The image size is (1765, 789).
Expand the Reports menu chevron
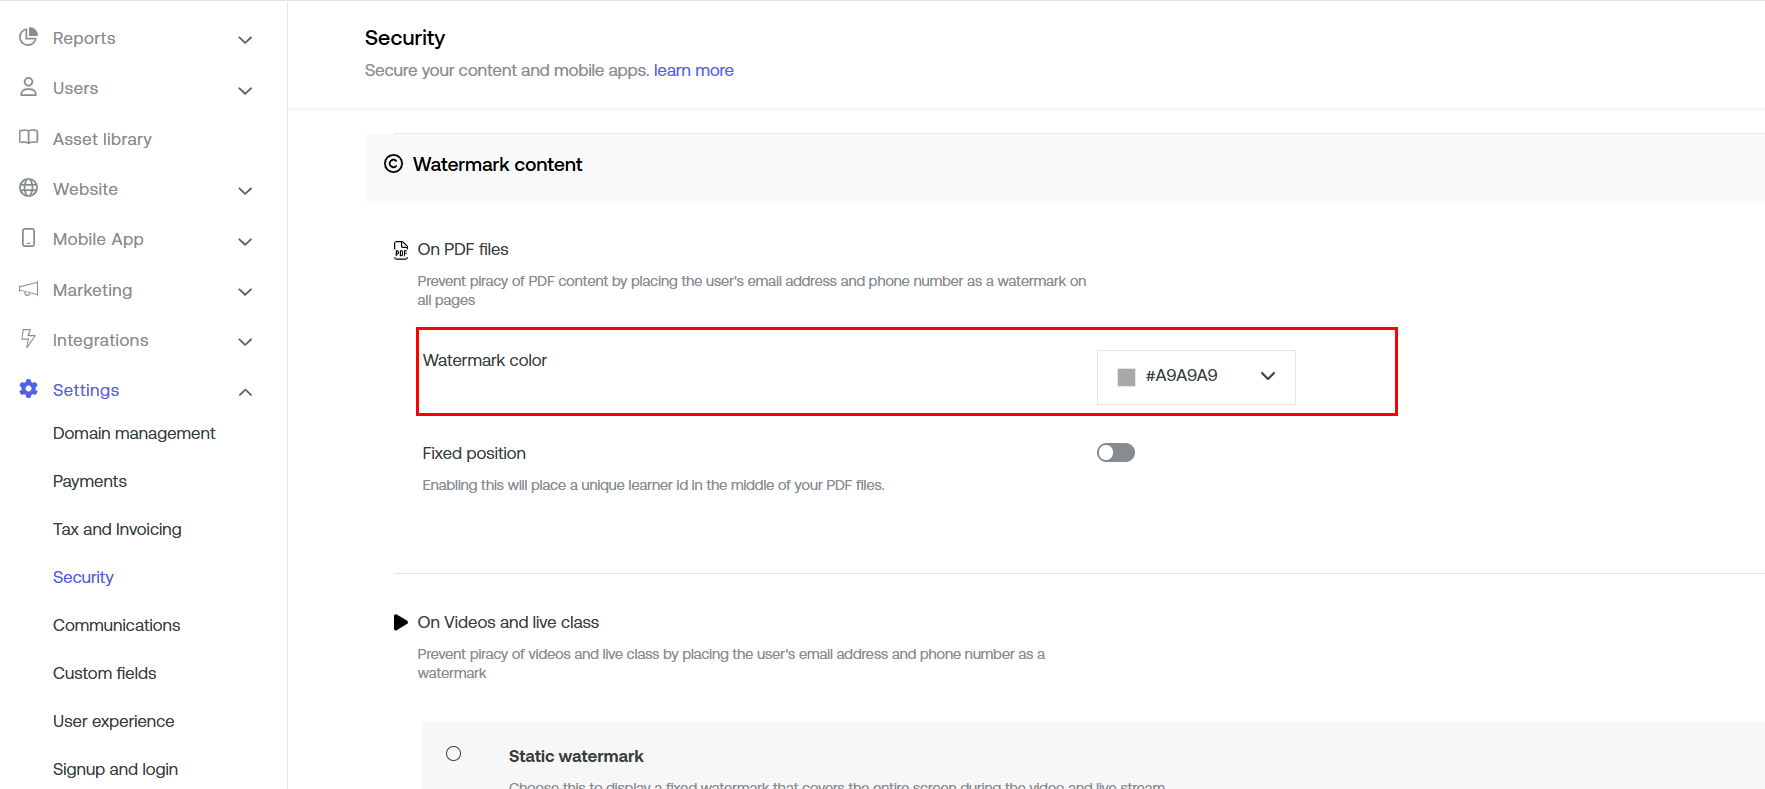click(x=245, y=40)
